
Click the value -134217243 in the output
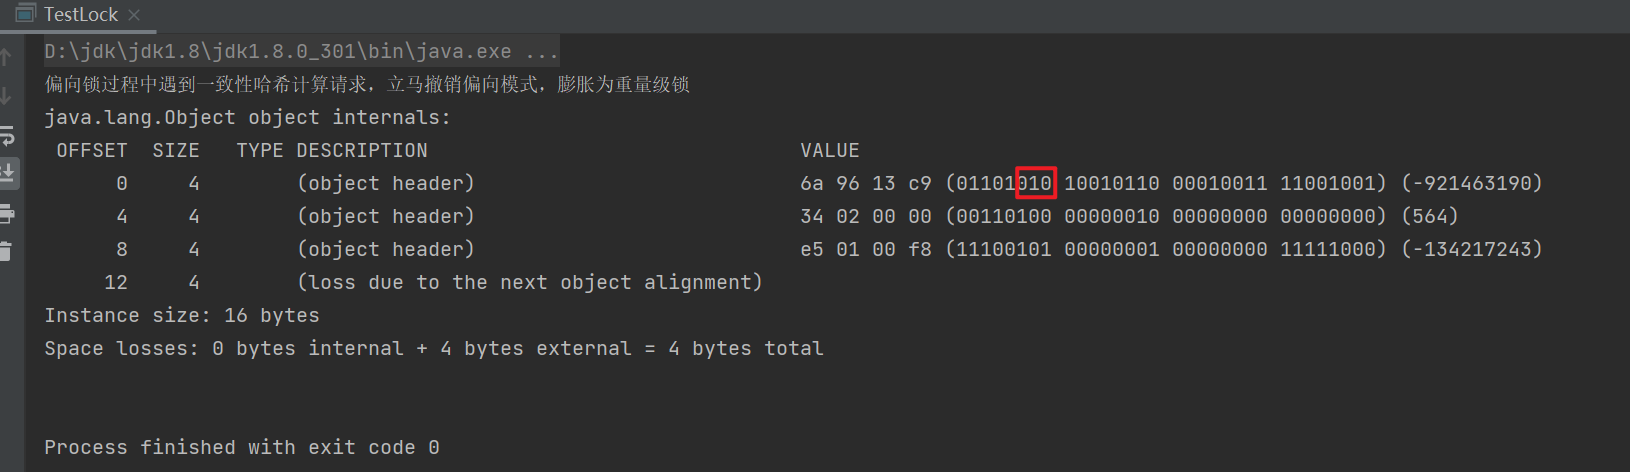[x=1472, y=249]
